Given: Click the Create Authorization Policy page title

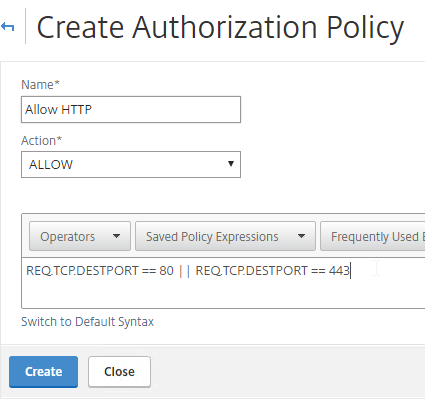Looking at the screenshot, I should [x=220, y=27].
